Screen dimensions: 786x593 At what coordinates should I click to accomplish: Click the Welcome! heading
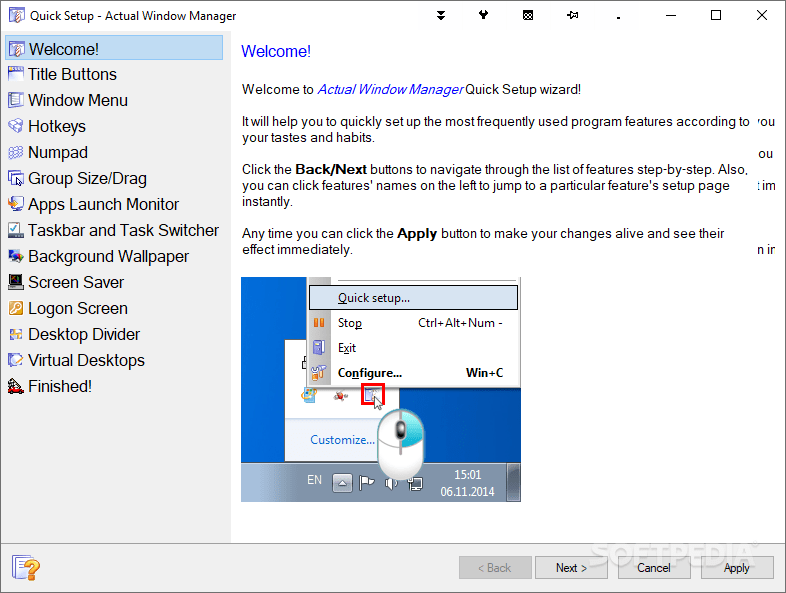pos(276,51)
